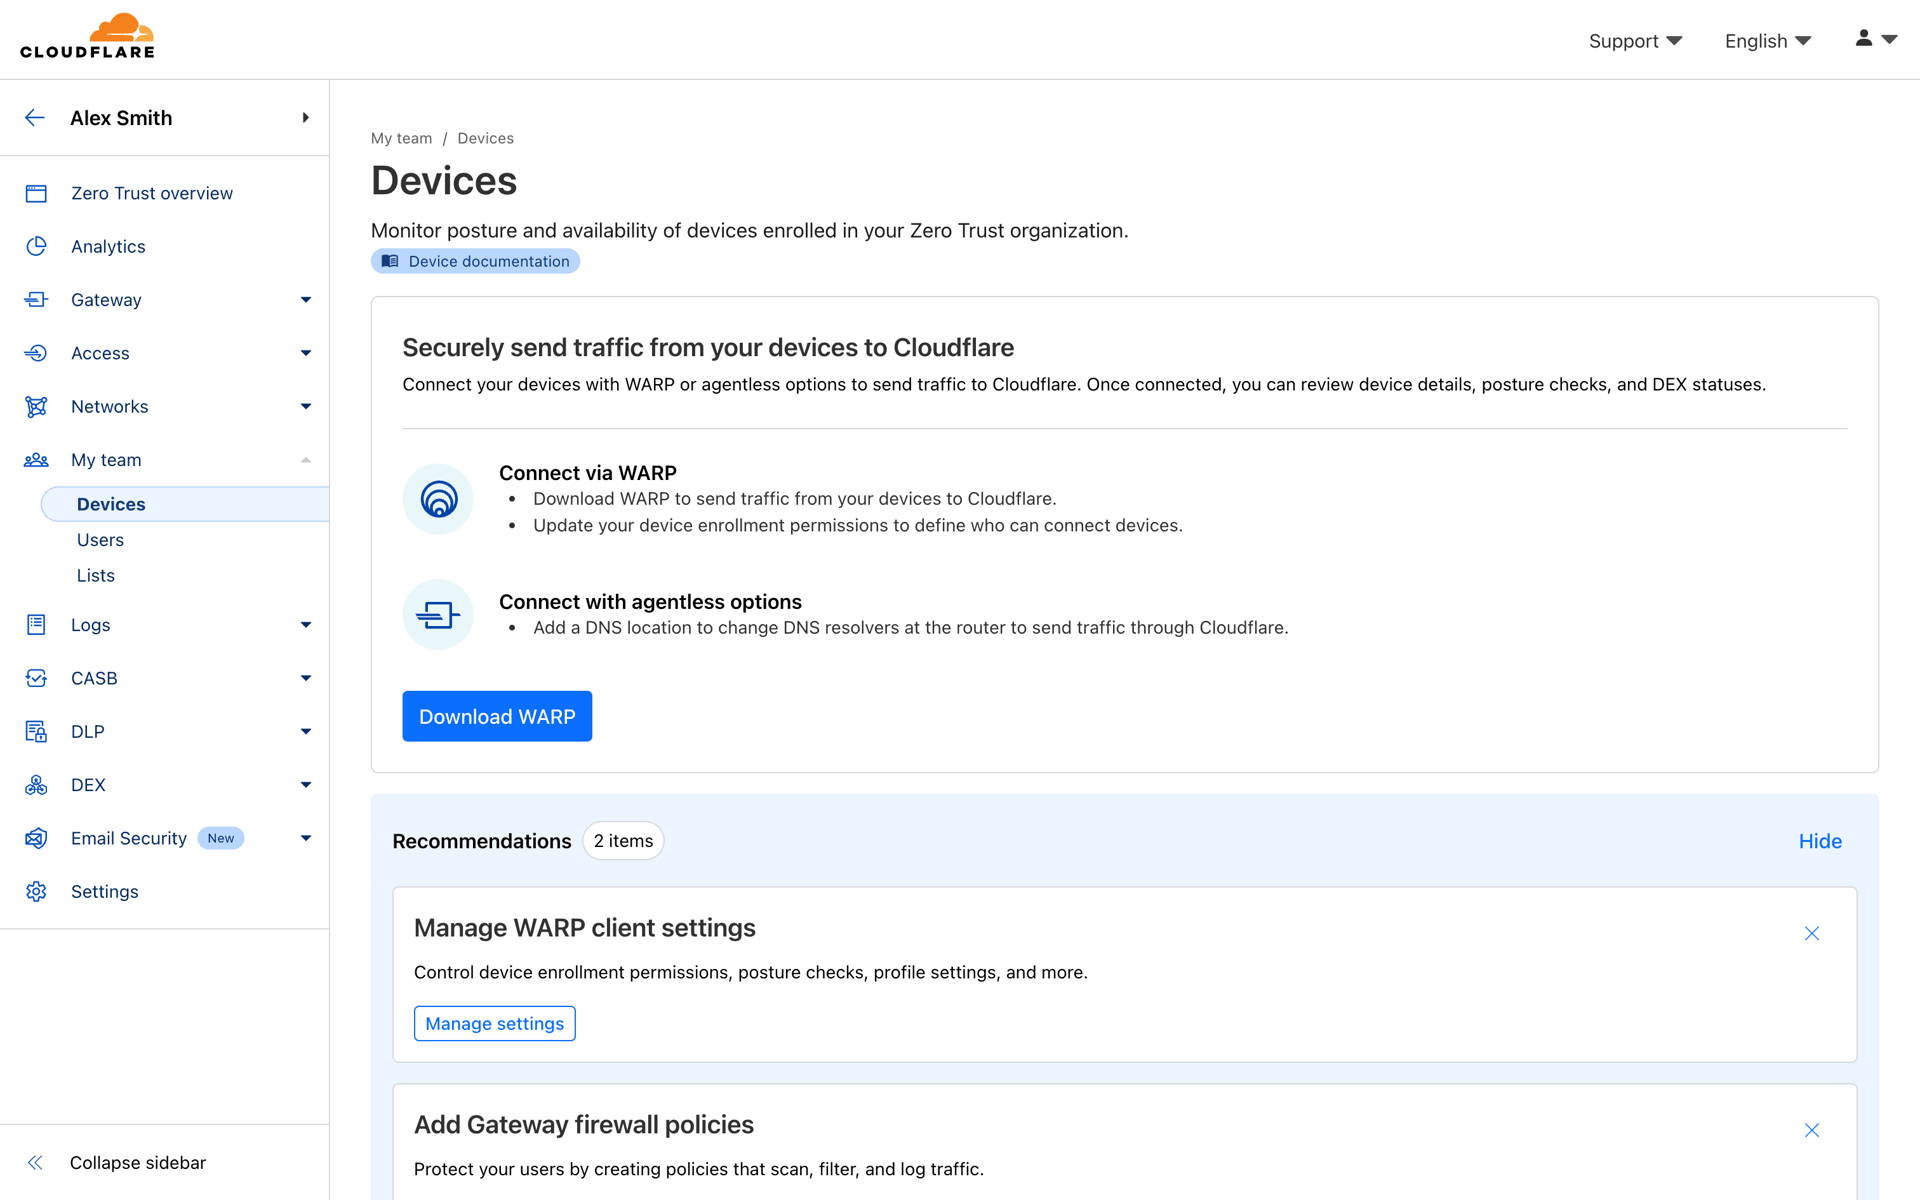Click the Manage WARP client settings heading
This screenshot has width=1920, height=1200.
(585, 928)
